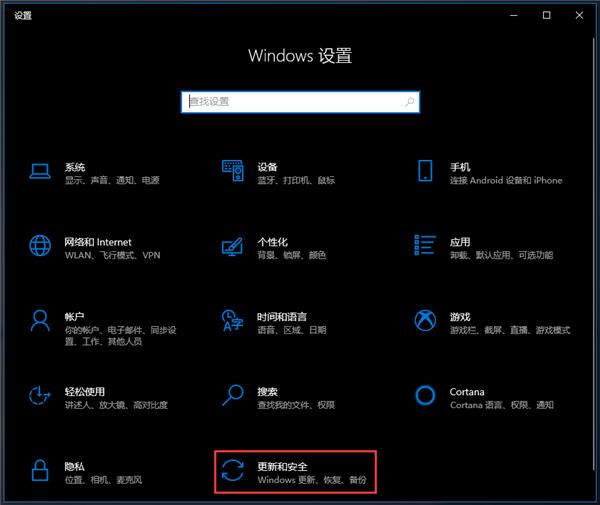
Task: Open the 手机 phone icon
Action: 425,171
